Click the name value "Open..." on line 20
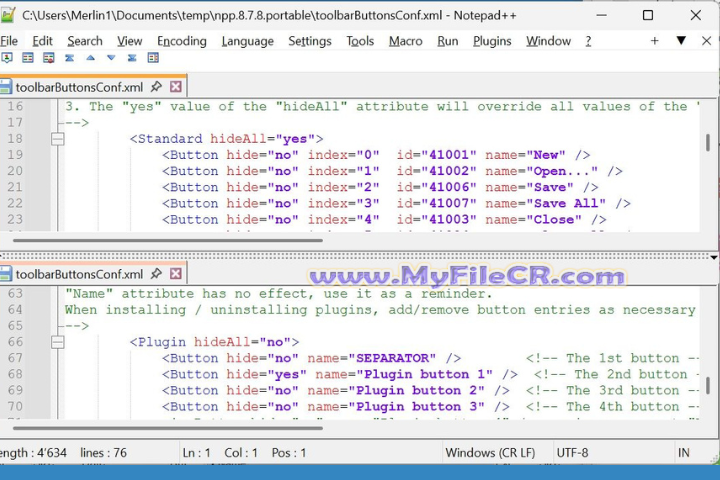 click(562, 171)
